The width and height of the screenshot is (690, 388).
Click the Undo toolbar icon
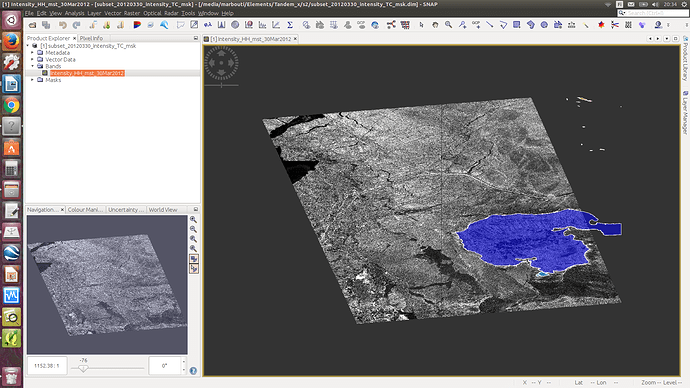[62, 25]
